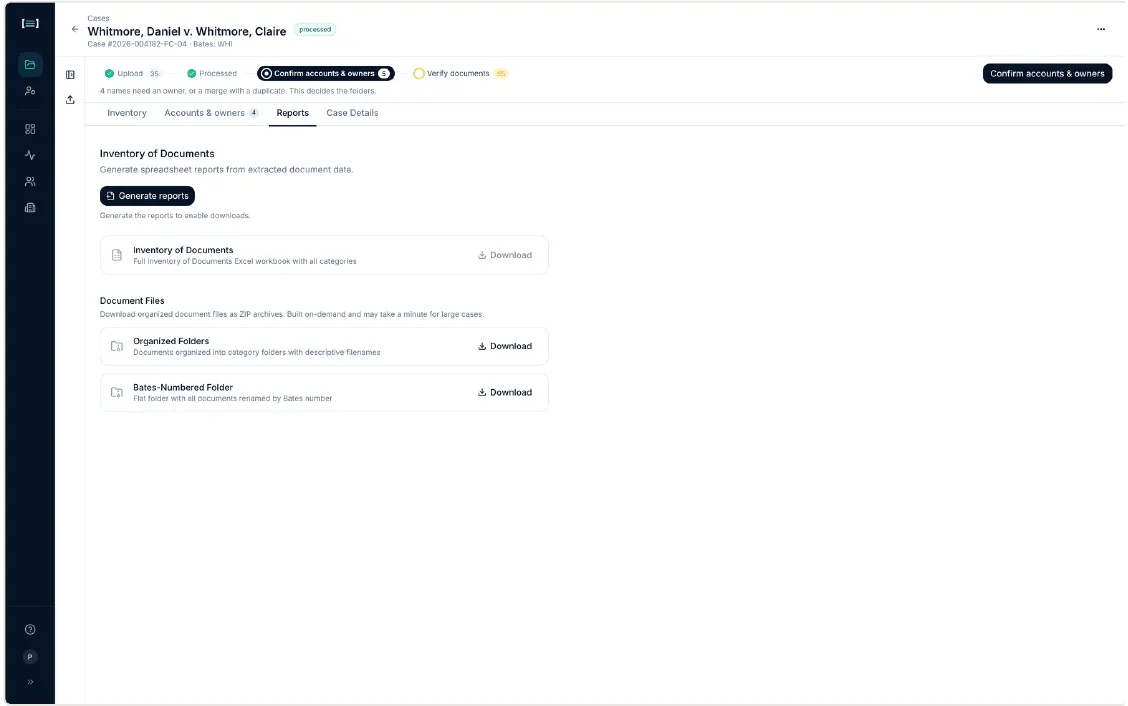The height and width of the screenshot is (706, 1128).
Task: Download the Organized Folders ZIP
Action: [x=505, y=346]
